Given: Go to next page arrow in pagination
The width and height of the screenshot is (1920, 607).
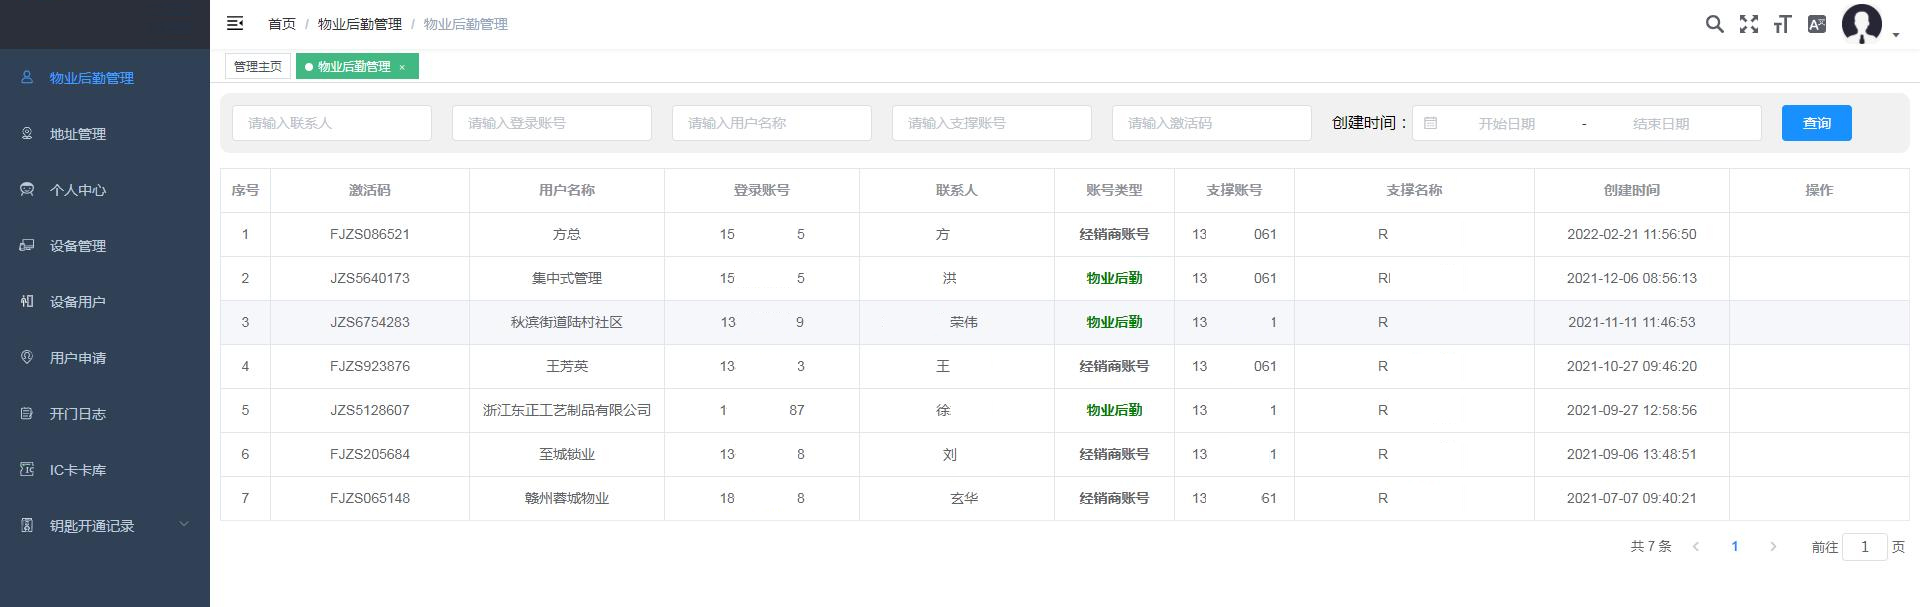Looking at the screenshot, I should (1773, 547).
